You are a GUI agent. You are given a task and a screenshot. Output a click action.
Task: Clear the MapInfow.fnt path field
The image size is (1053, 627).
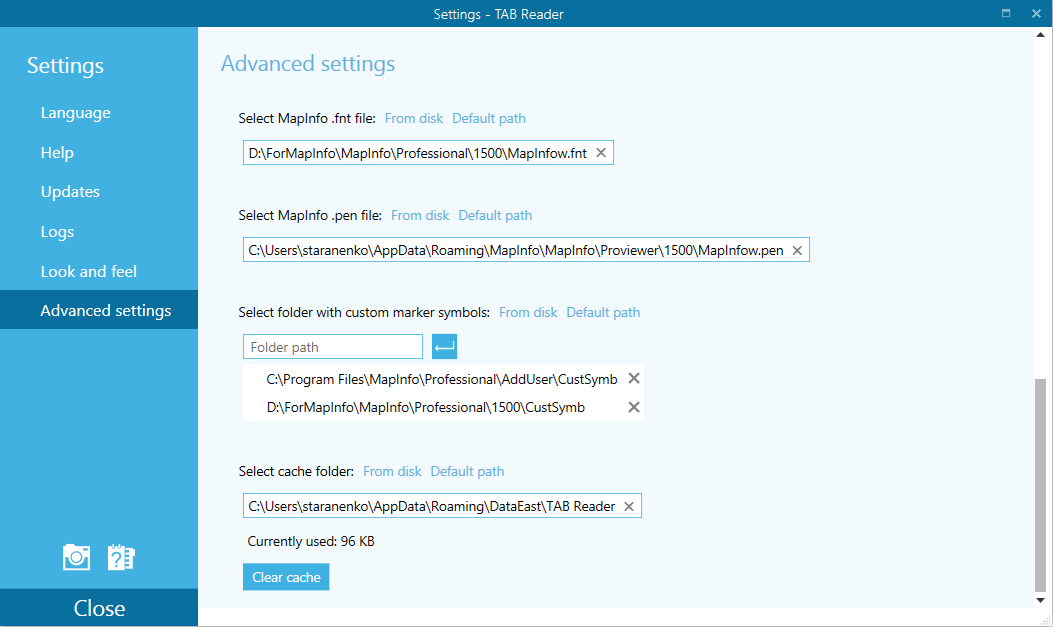tap(601, 153)
